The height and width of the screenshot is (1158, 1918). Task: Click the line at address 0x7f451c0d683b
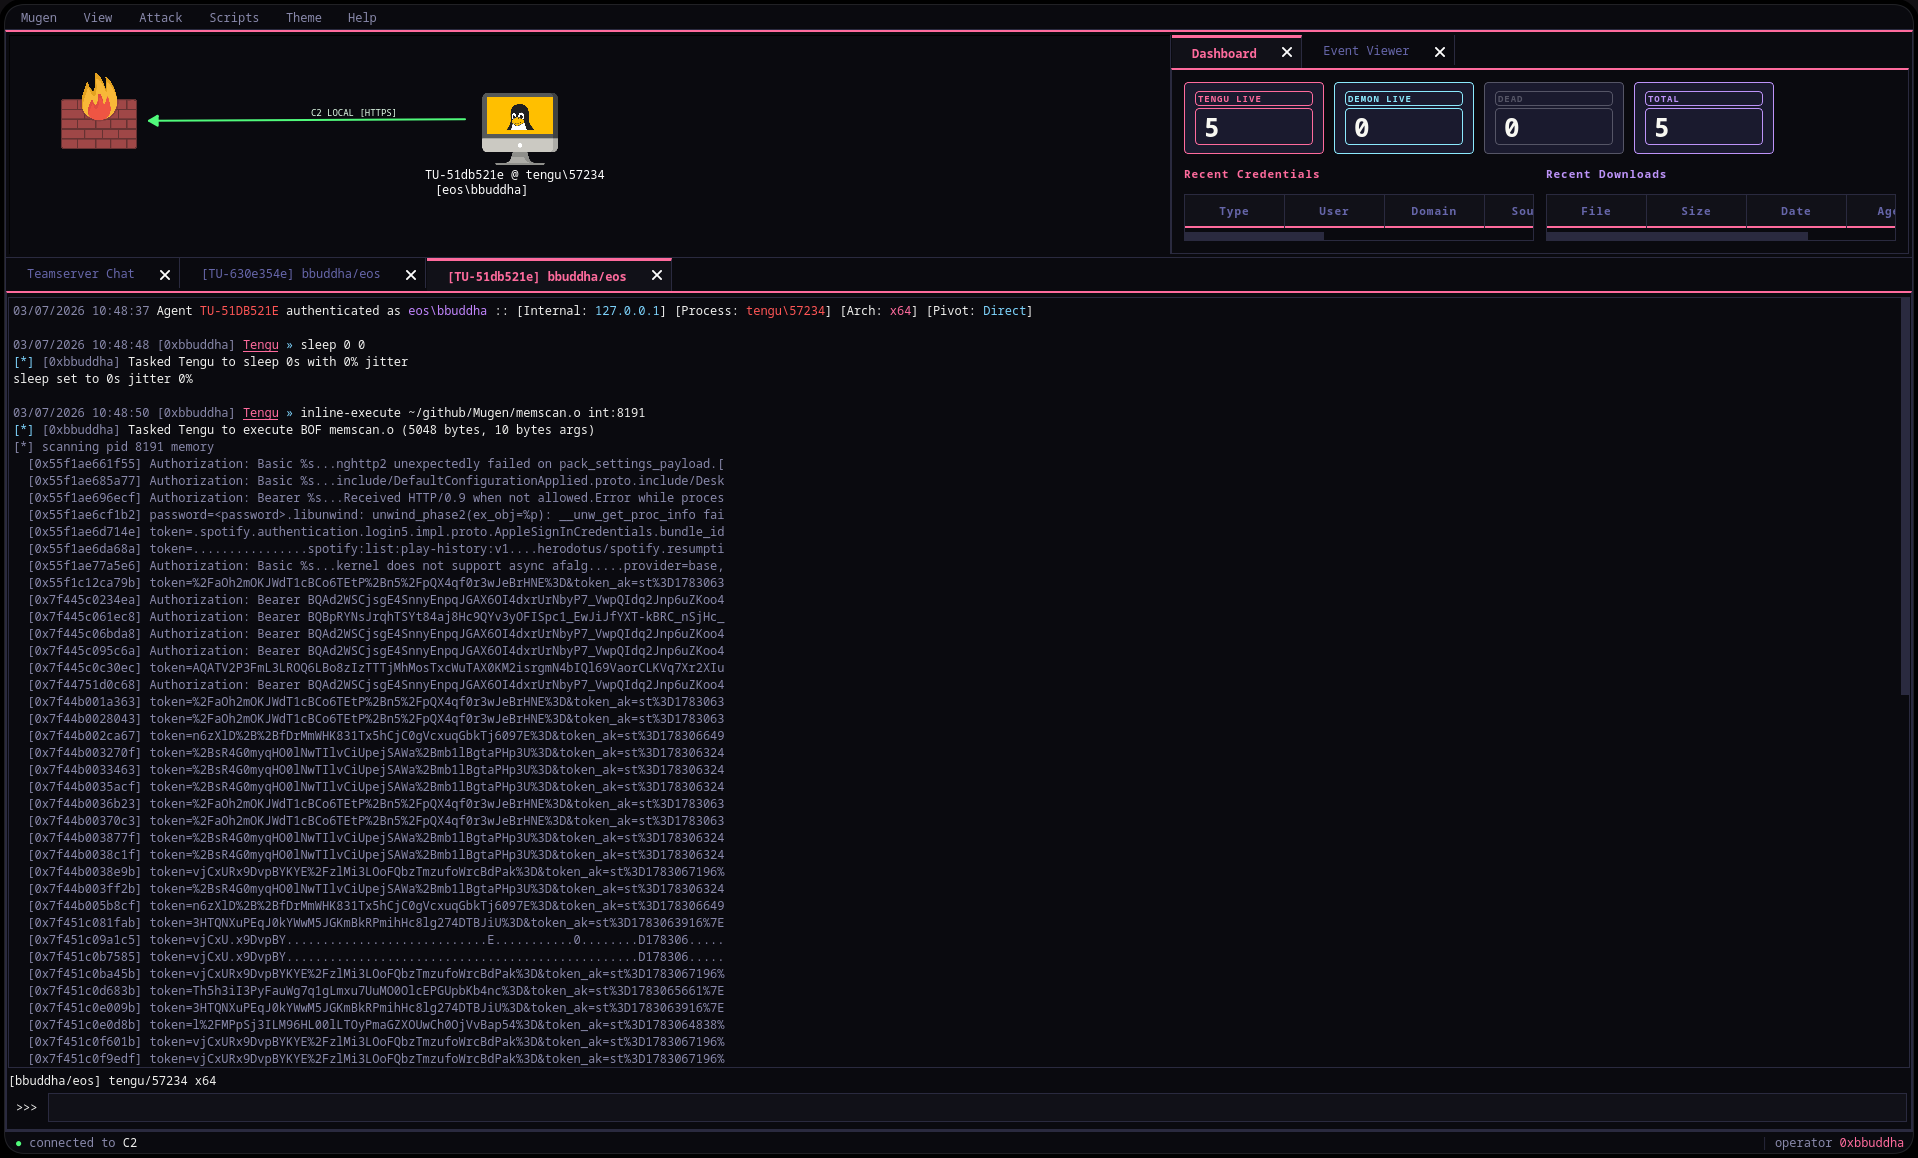(x=376, y=991)
